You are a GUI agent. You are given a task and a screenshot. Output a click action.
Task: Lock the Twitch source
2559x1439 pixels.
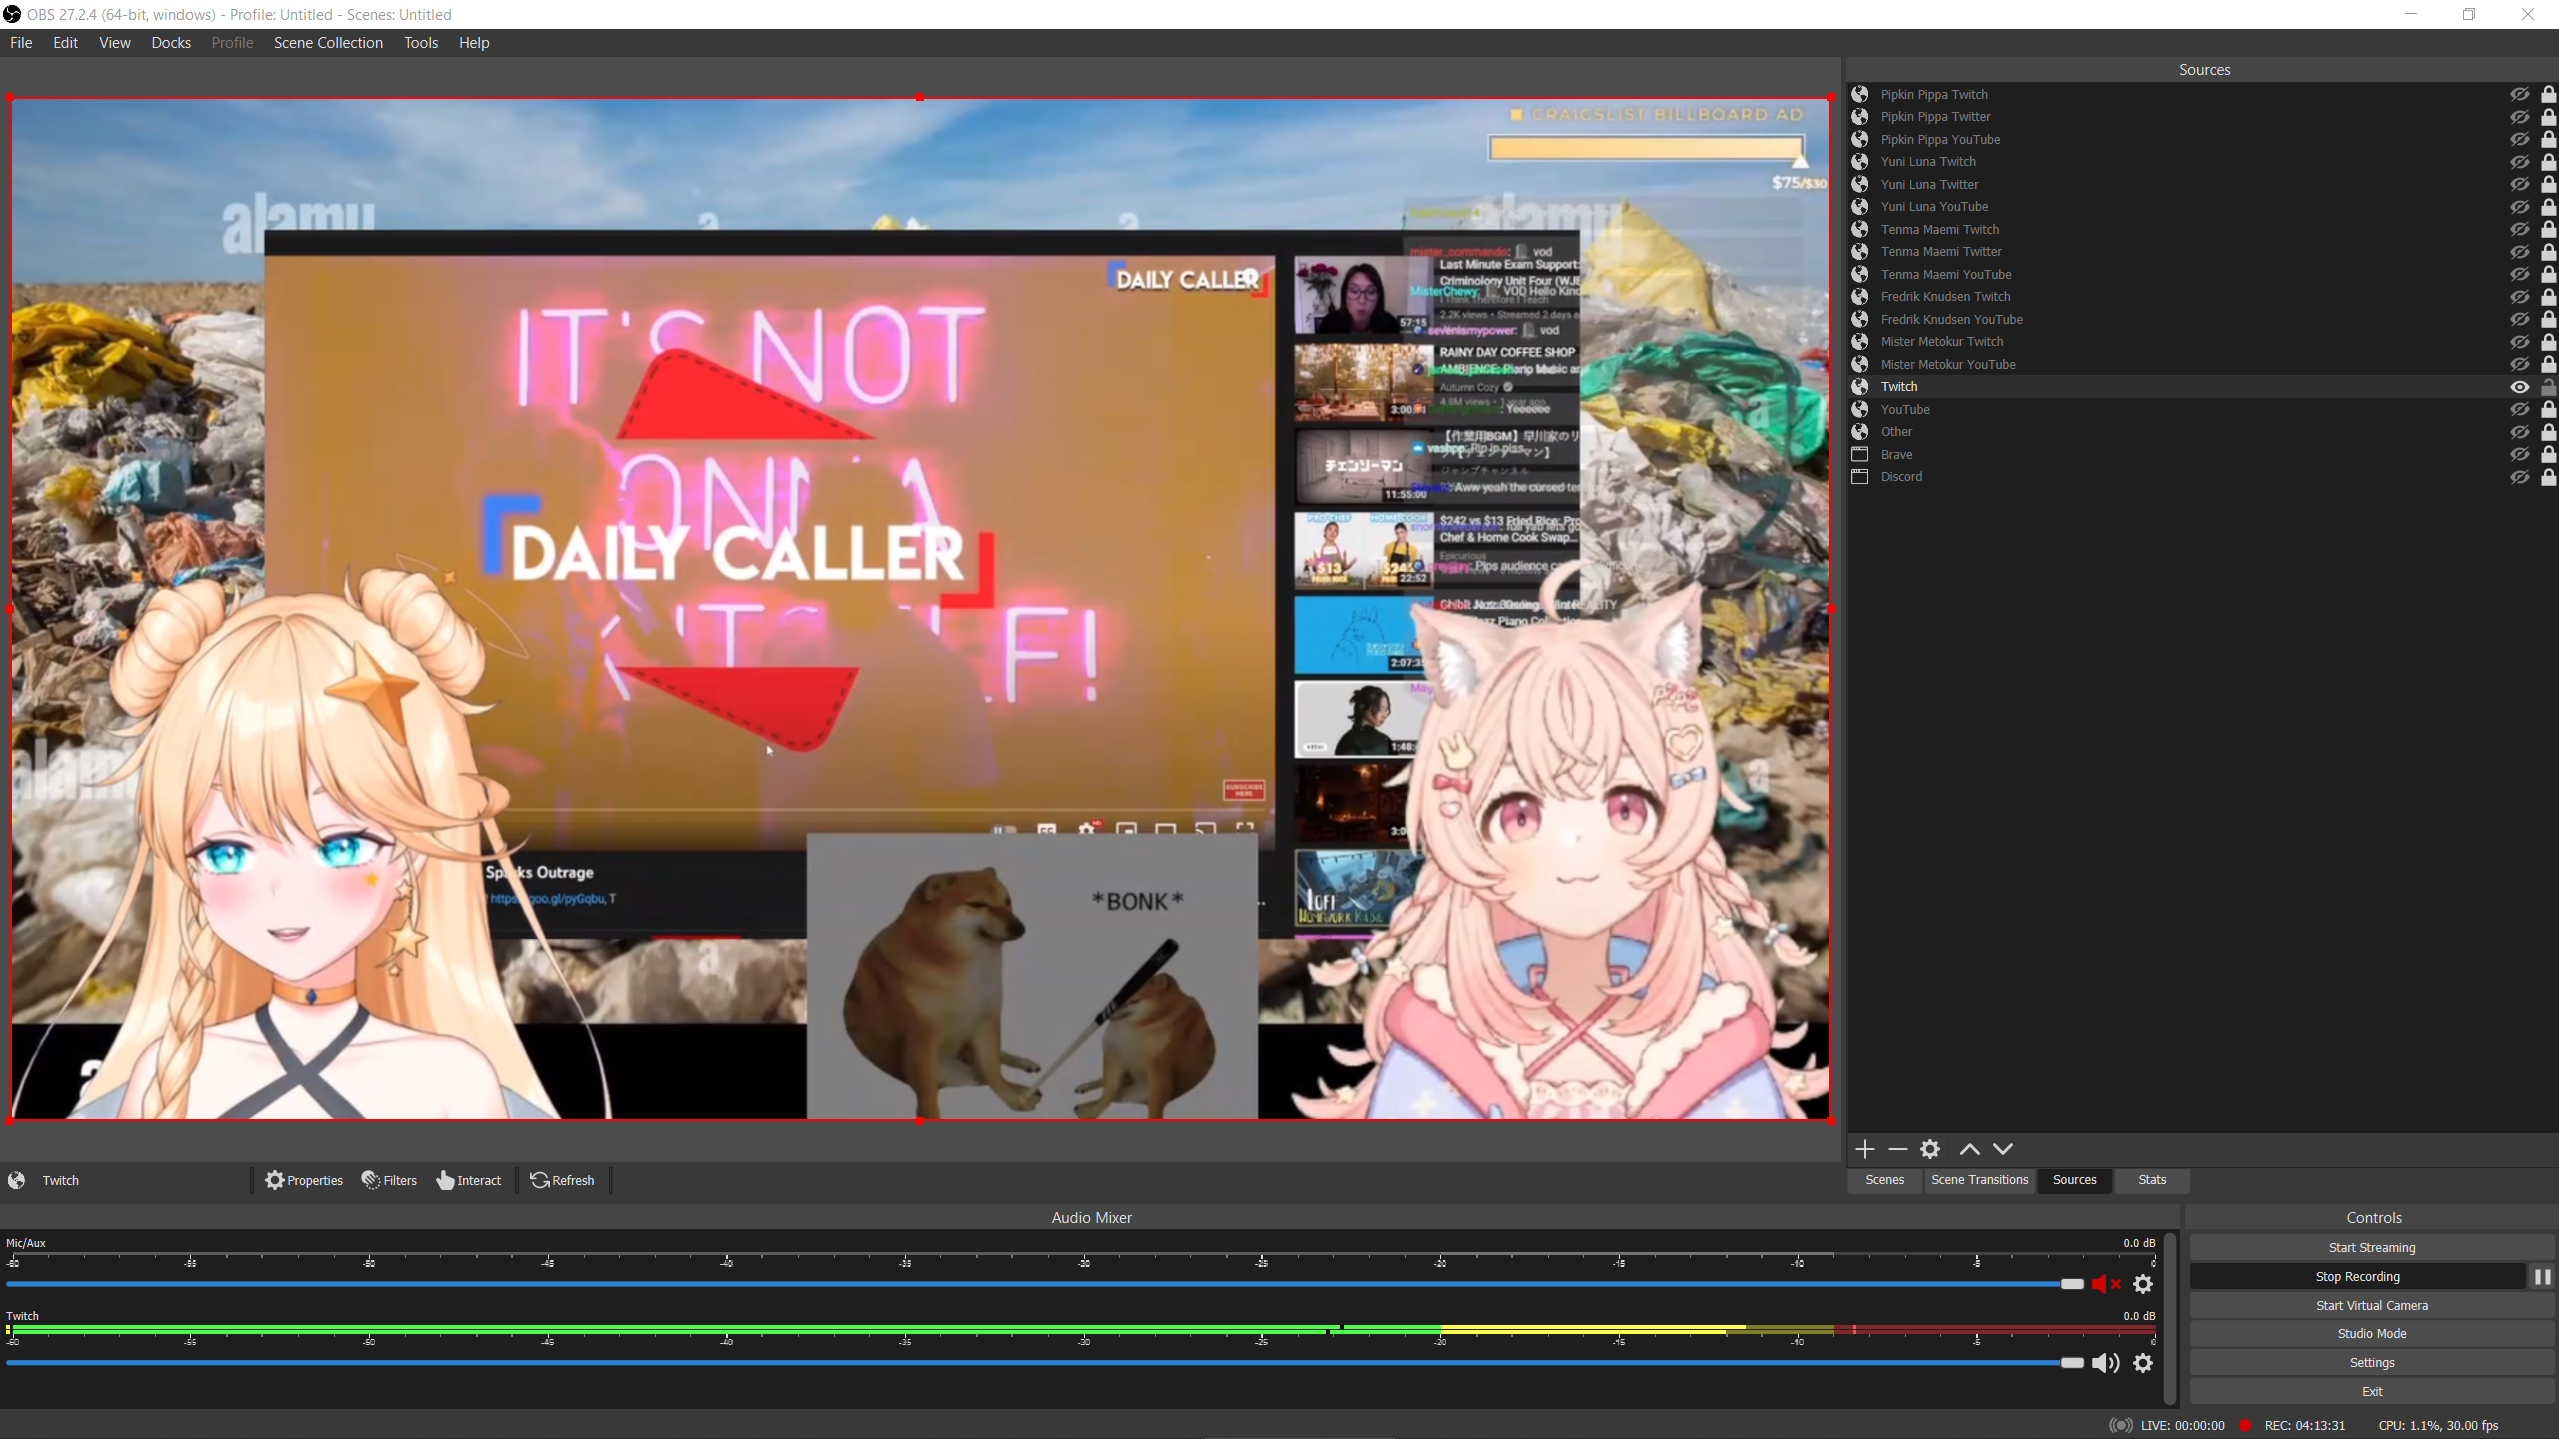[x=2548, y=387]
